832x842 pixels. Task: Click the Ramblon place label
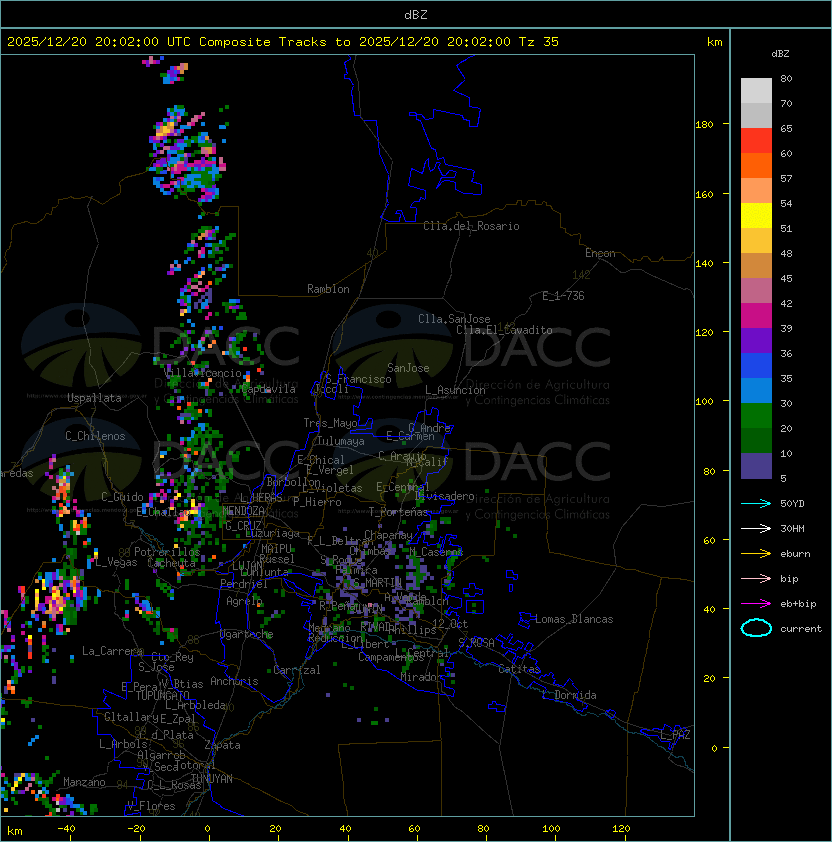click(x=328, y=289)
